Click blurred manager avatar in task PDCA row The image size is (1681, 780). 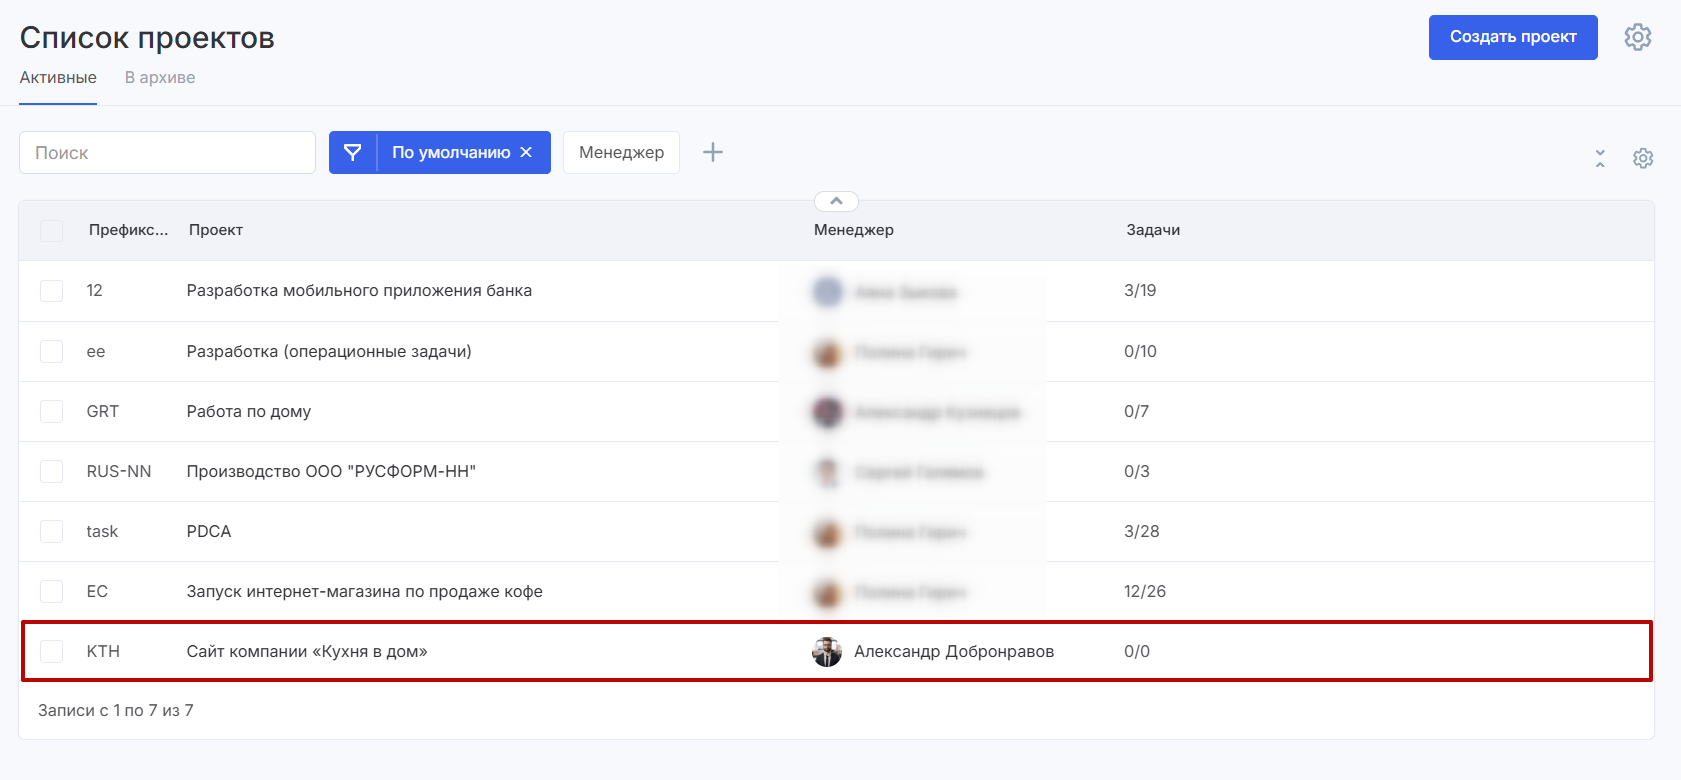[x=827, y=532]
